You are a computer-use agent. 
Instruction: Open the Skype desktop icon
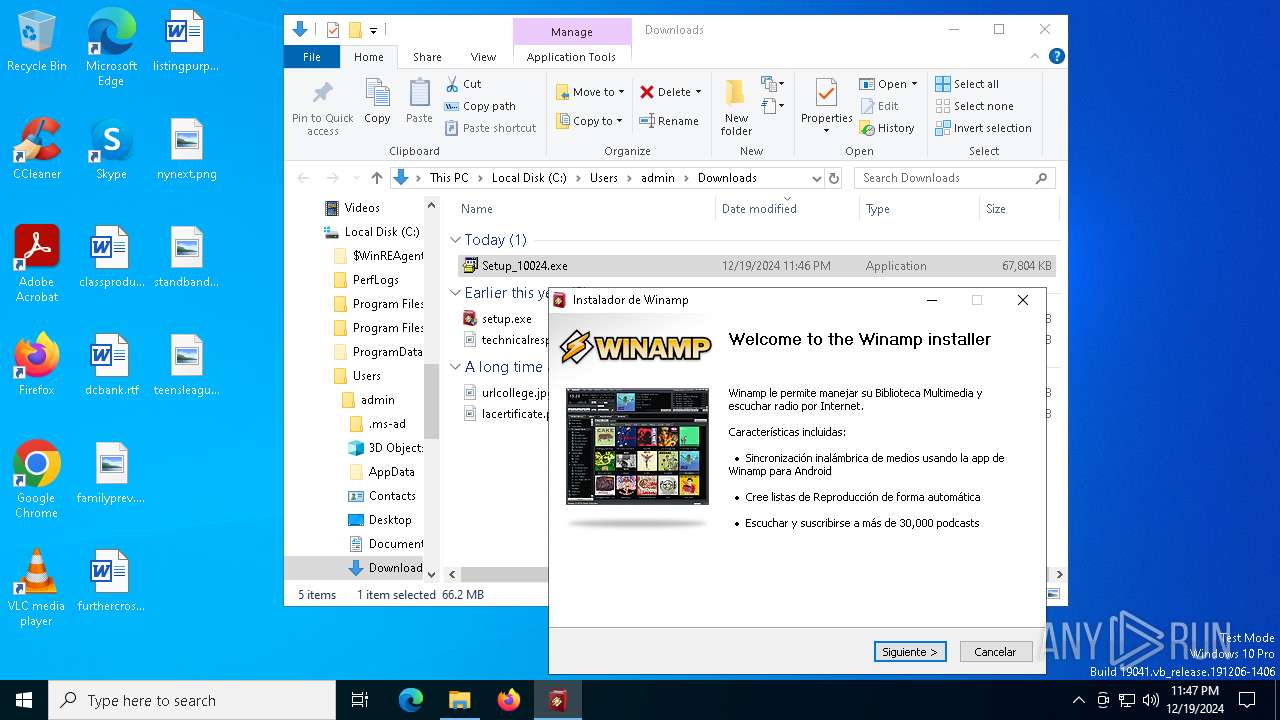coord(111,149)
